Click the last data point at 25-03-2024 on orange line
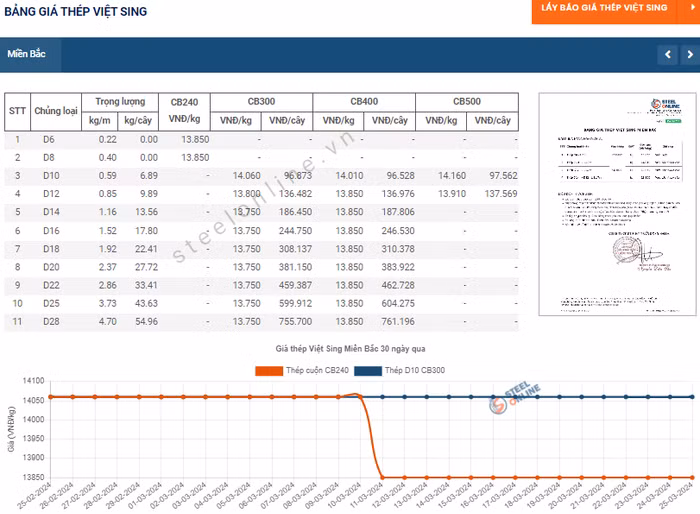The height and width of the screenshot is (514, 700). click(x=692, y=477)
